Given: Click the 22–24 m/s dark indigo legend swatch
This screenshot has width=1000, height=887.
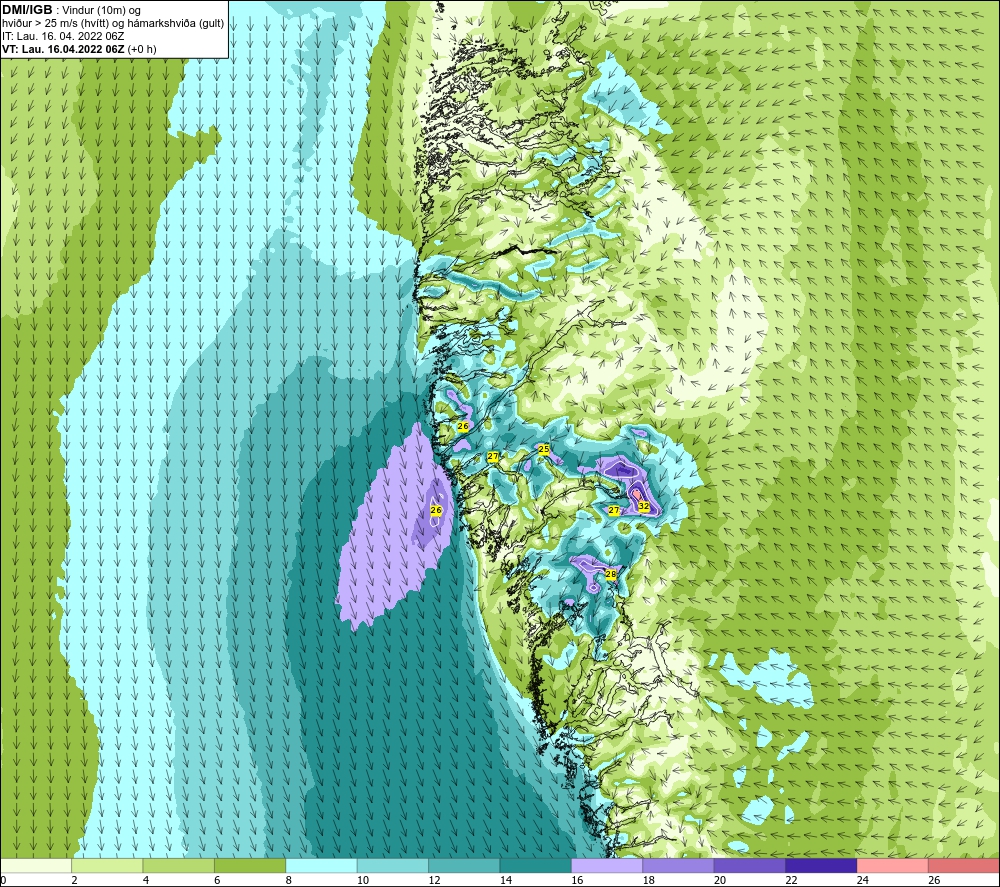Looking at the screenshot, I should tap(821, 865).
